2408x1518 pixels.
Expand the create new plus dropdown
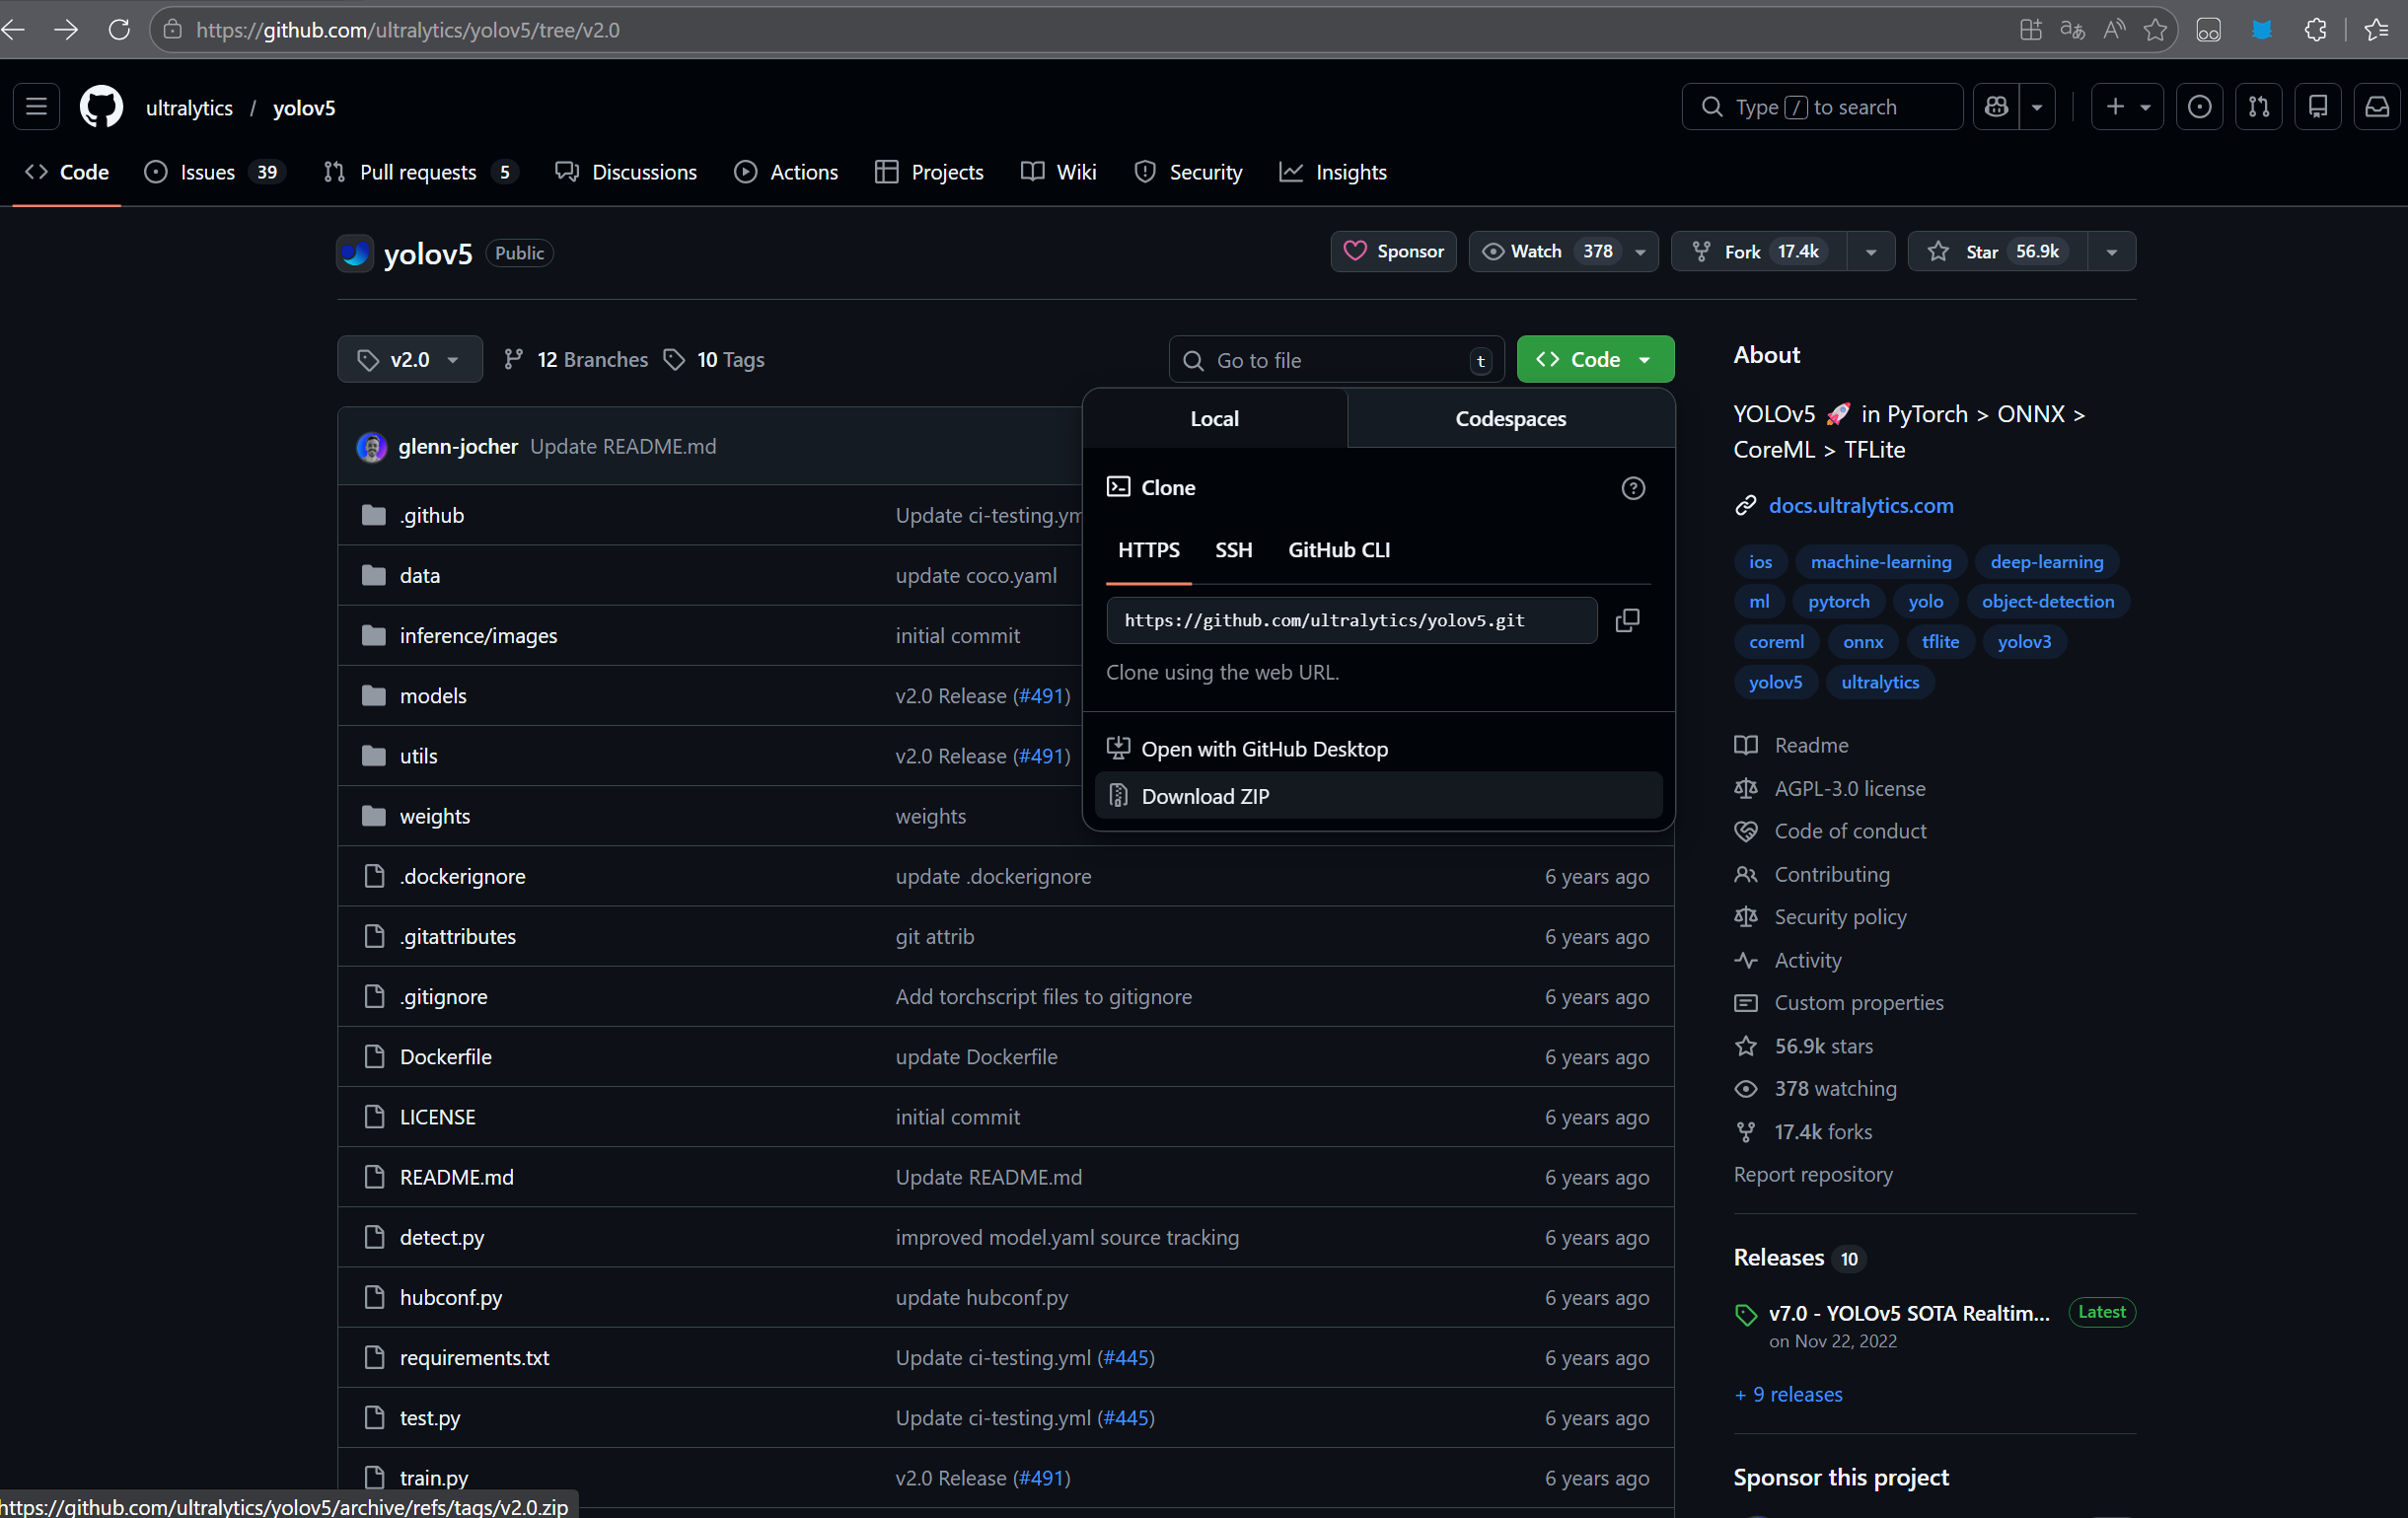click(2126, 107)
